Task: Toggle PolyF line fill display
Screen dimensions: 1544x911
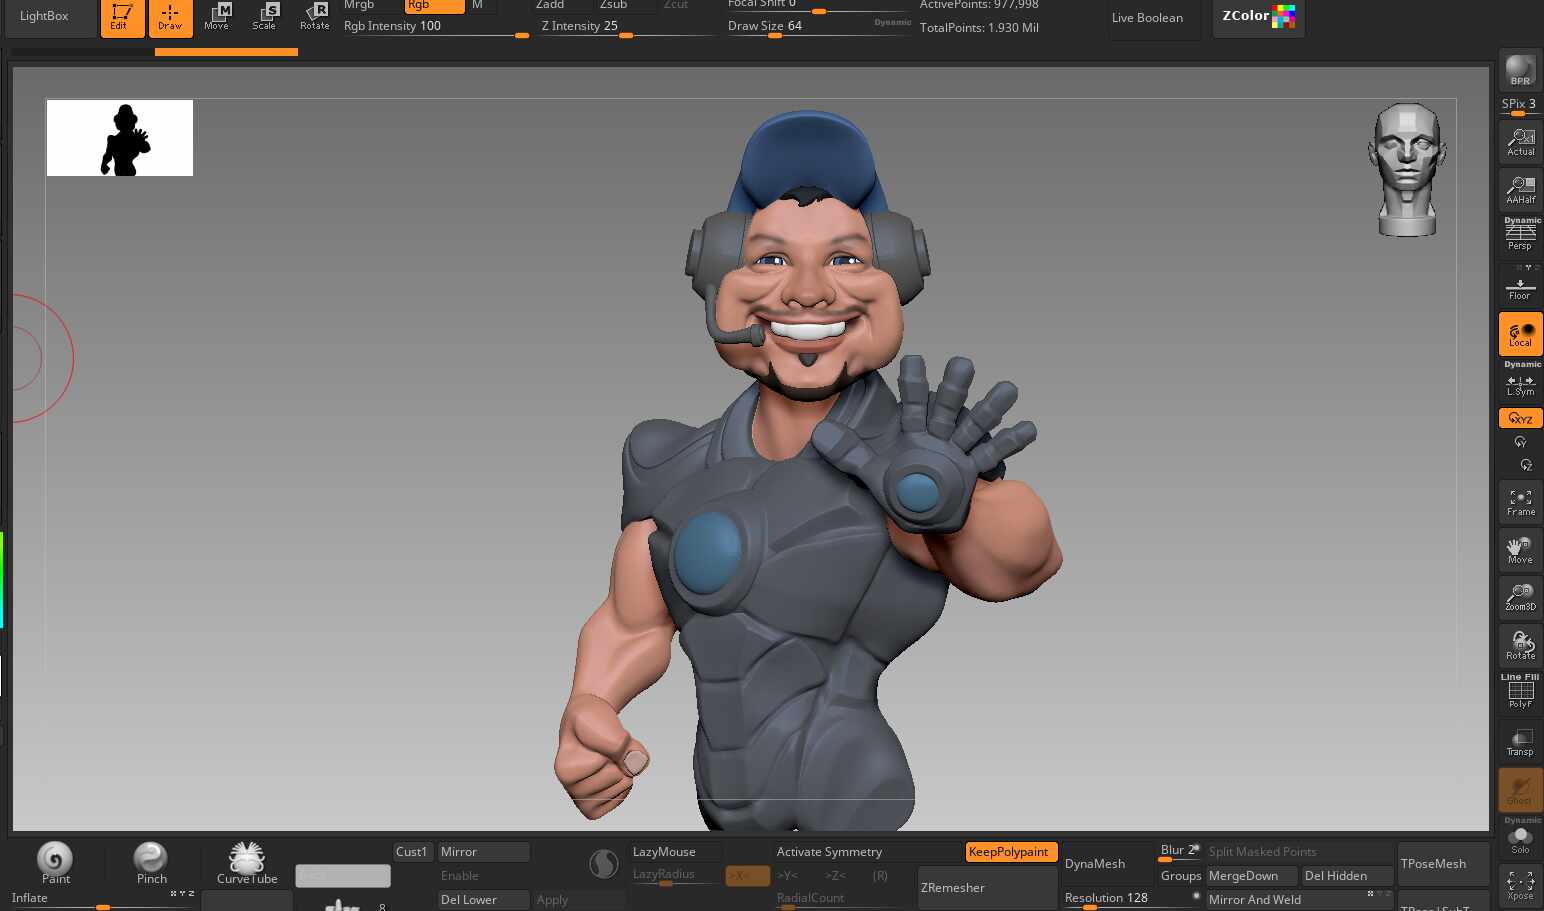Action: pos(1520,693)
